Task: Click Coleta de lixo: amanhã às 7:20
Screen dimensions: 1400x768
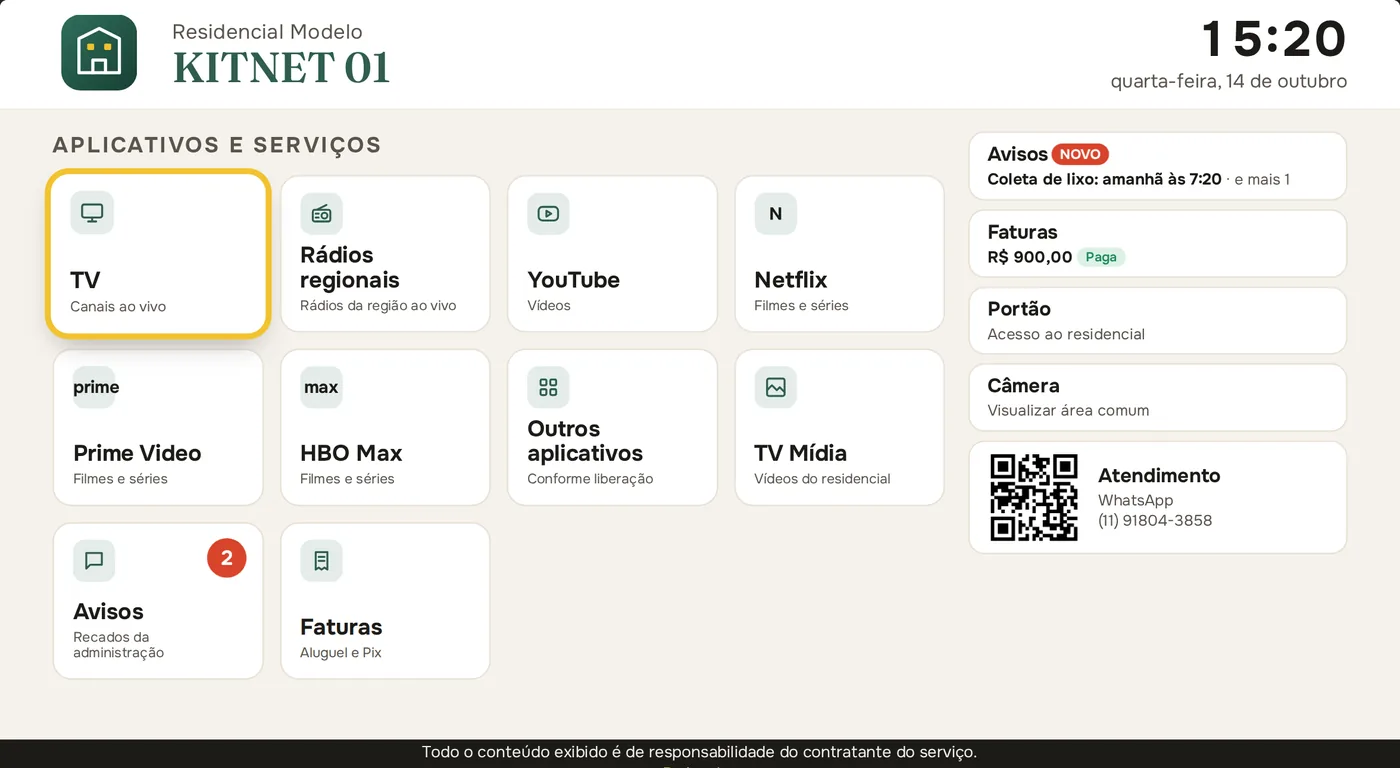Action: point(1104,179)
